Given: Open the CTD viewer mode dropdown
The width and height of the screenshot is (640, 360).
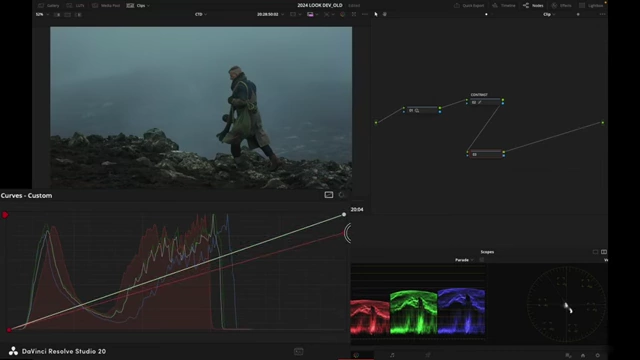Looking at the screenshot, I should (x=201, y=14).
